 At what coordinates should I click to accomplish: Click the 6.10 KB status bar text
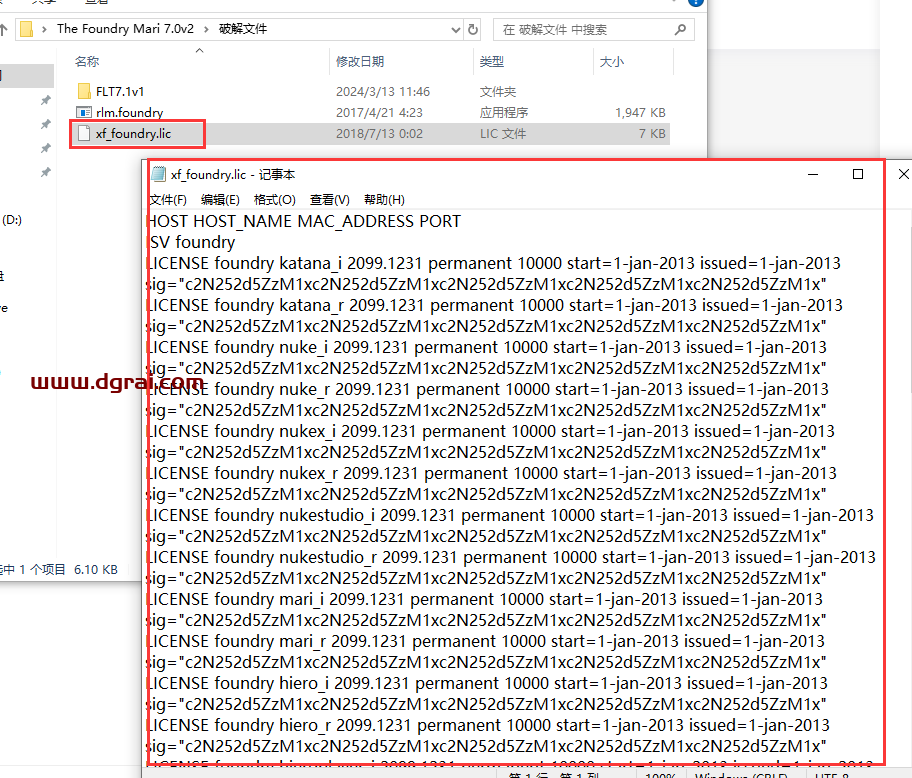[x=96, y=570]
